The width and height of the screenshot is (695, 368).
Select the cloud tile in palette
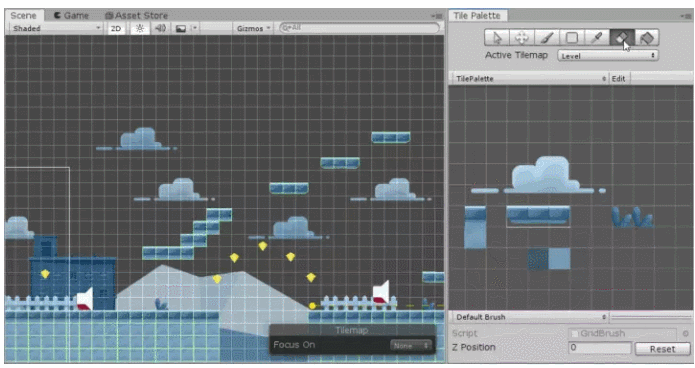coord(539,175)
